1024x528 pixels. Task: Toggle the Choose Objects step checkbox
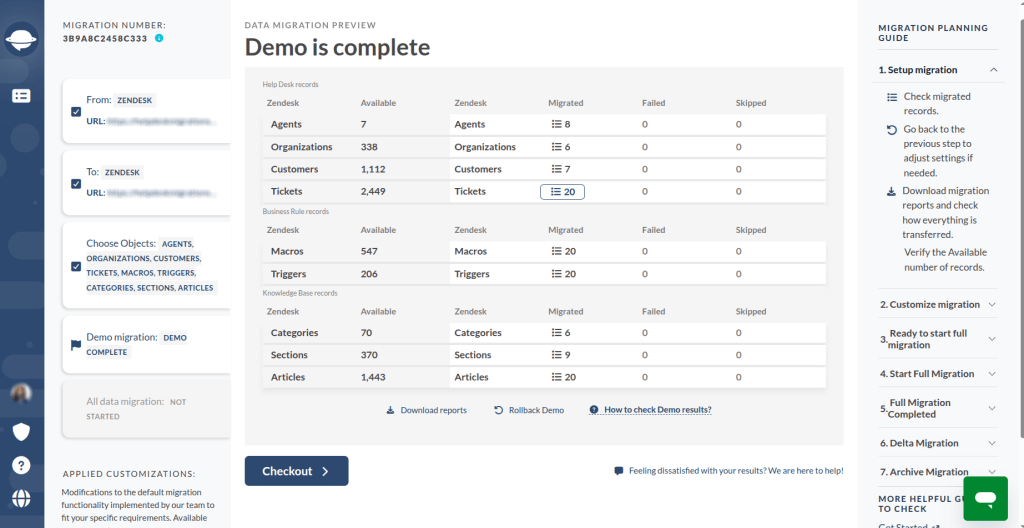pos(76,266)
